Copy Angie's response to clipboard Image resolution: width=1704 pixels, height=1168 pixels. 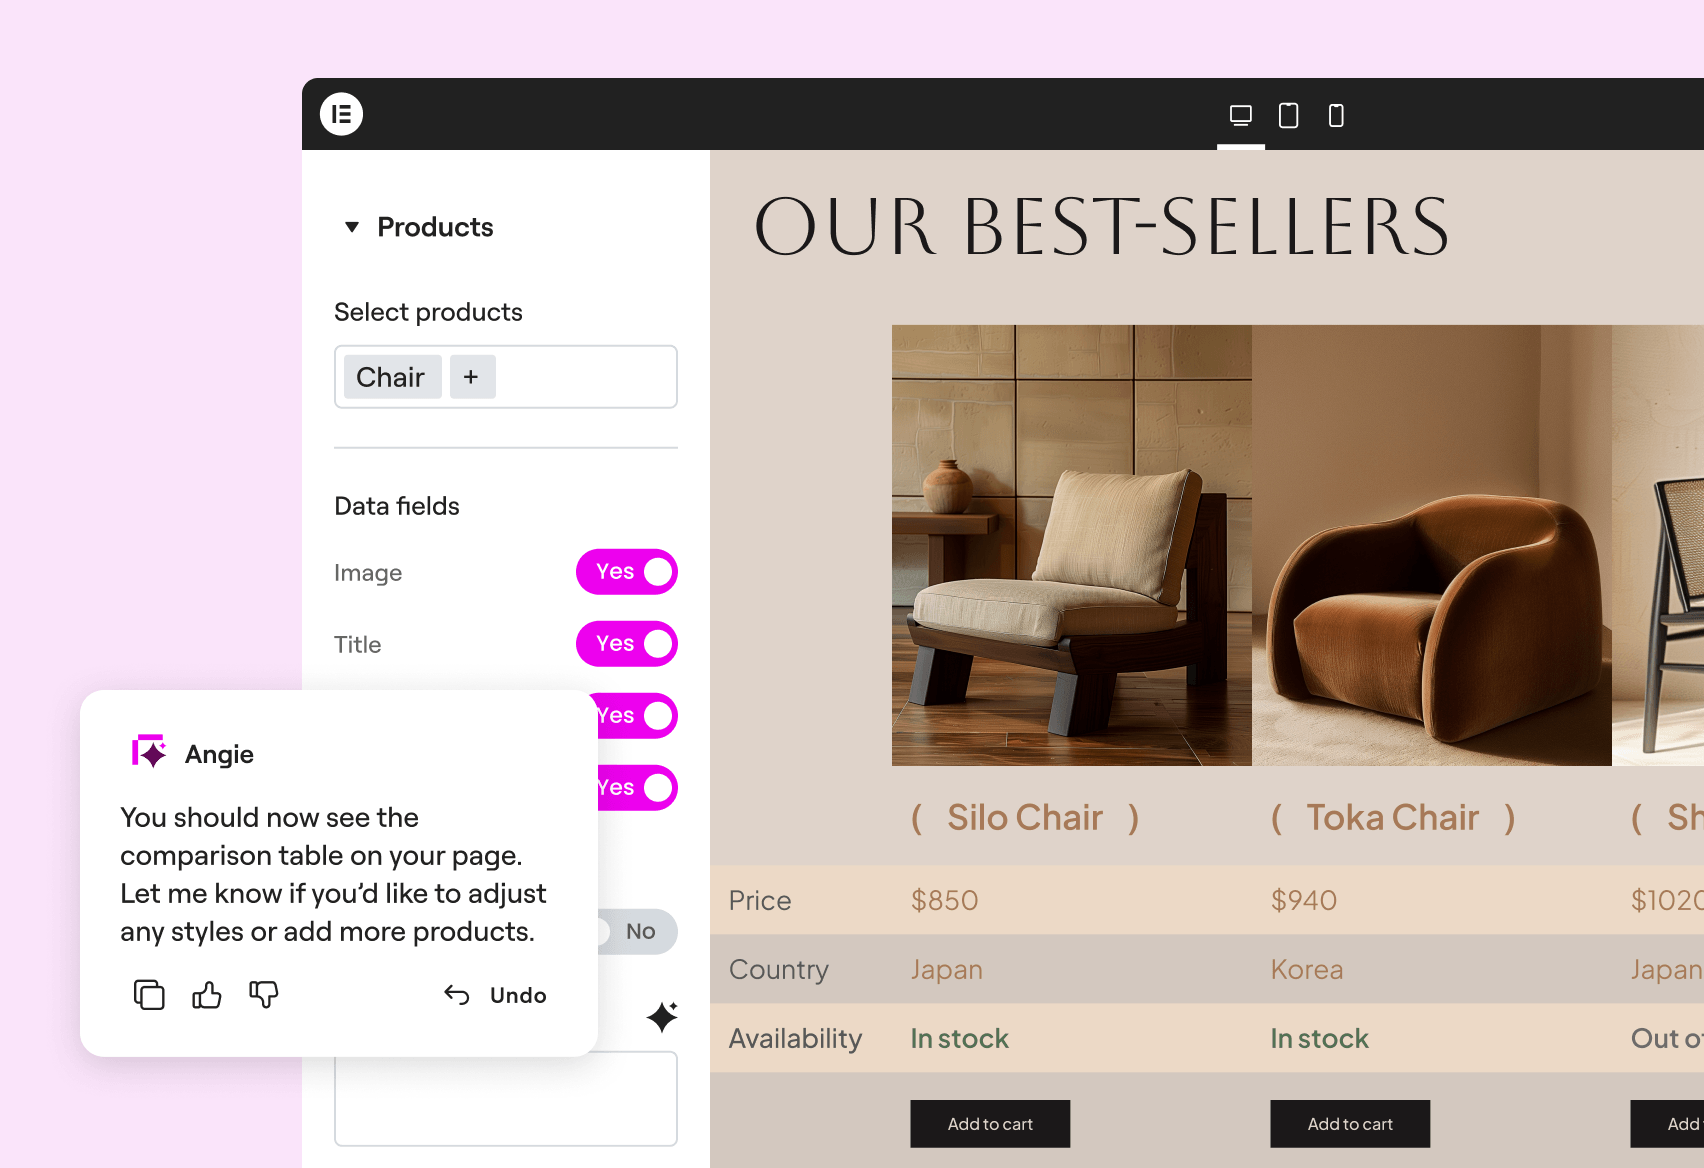(x=149, y=995)
